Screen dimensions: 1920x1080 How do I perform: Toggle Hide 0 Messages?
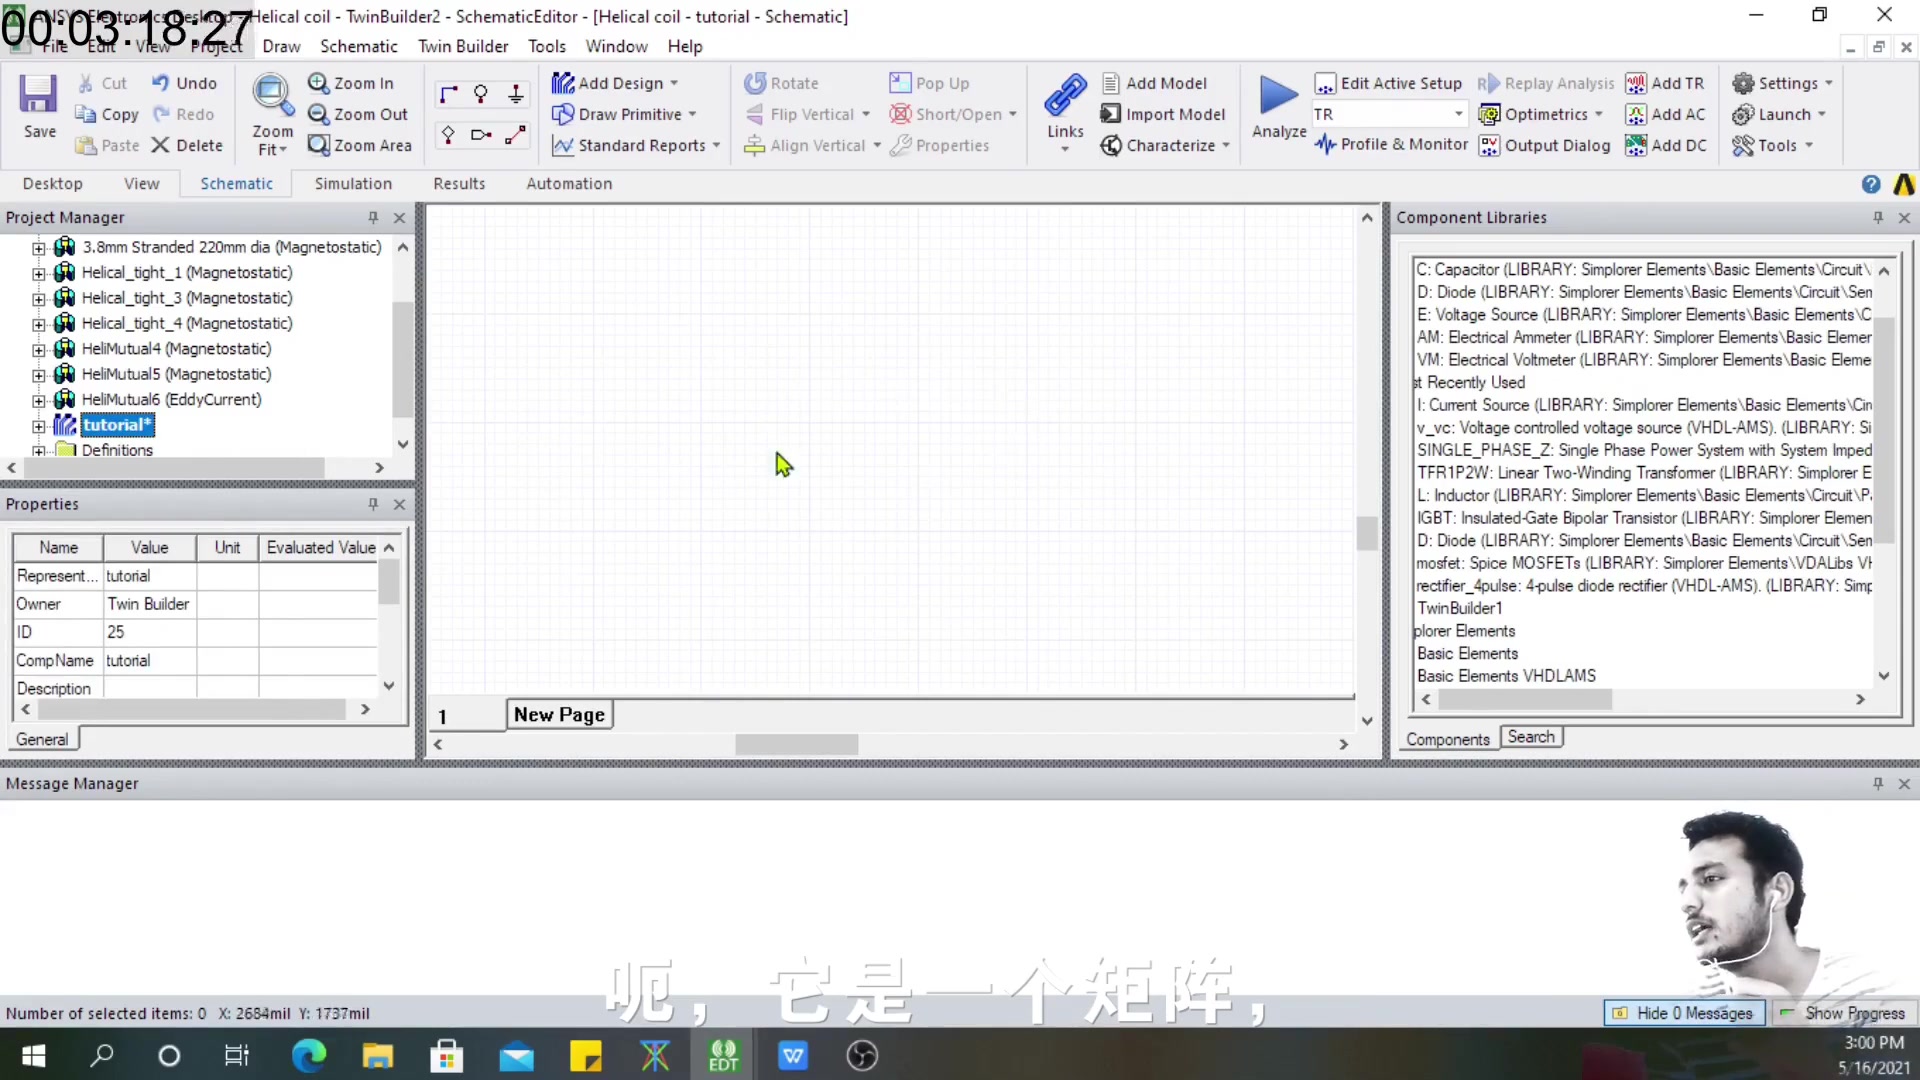1684,1013
